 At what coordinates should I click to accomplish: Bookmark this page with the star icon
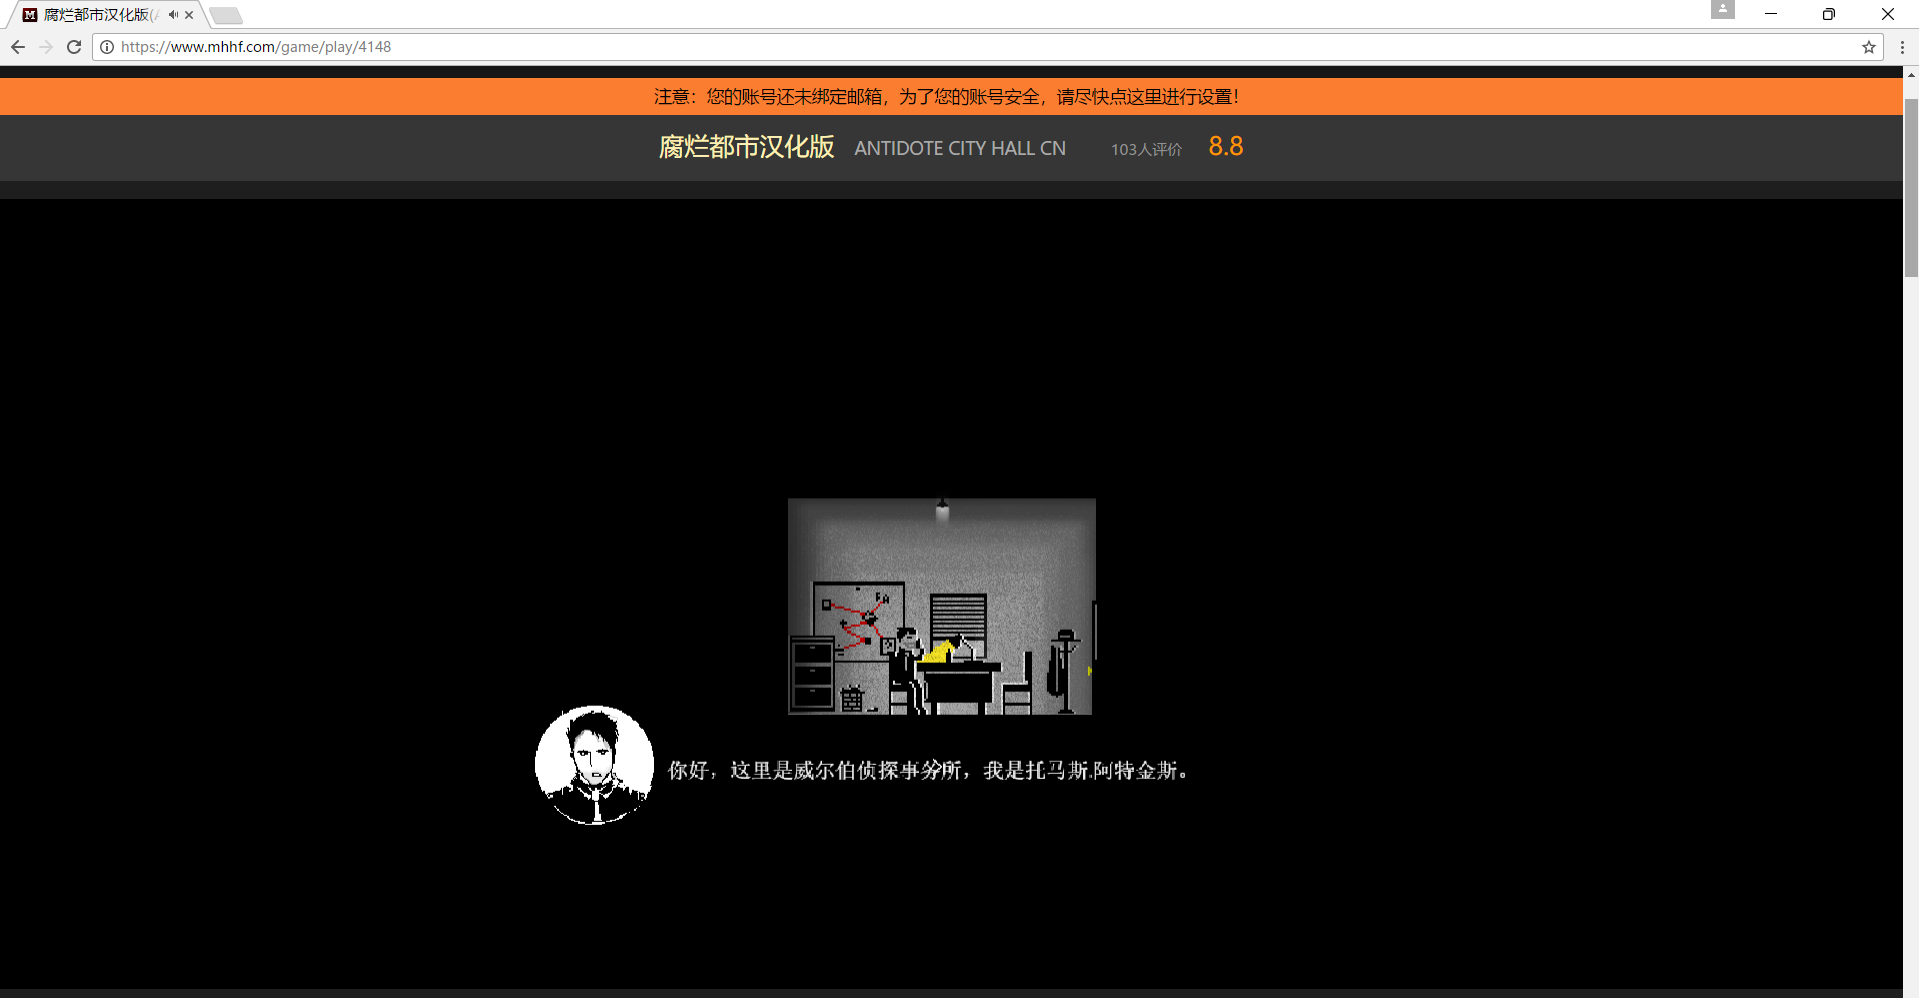coord(1868,47)
